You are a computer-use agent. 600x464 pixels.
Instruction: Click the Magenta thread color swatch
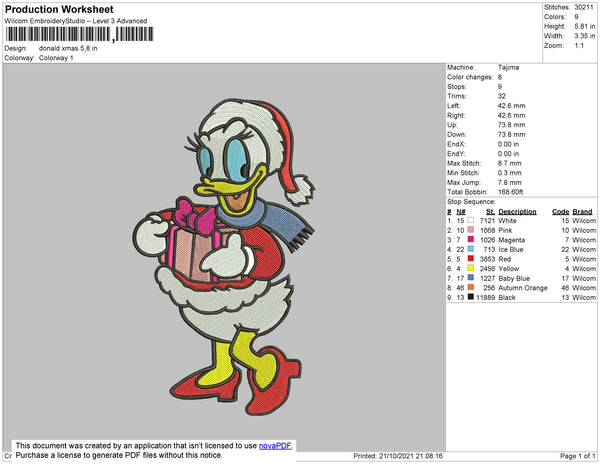(x=471, y=239)
